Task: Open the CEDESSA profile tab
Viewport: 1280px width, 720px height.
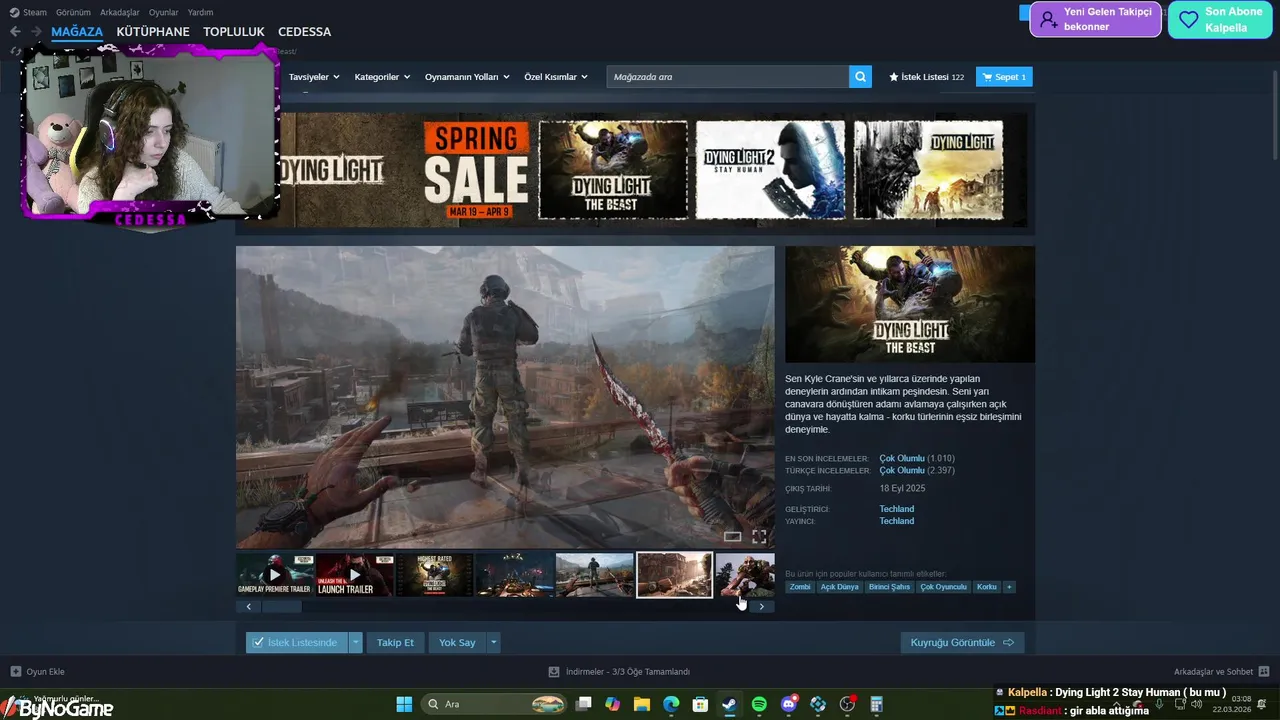Action: tap(304, 32)
